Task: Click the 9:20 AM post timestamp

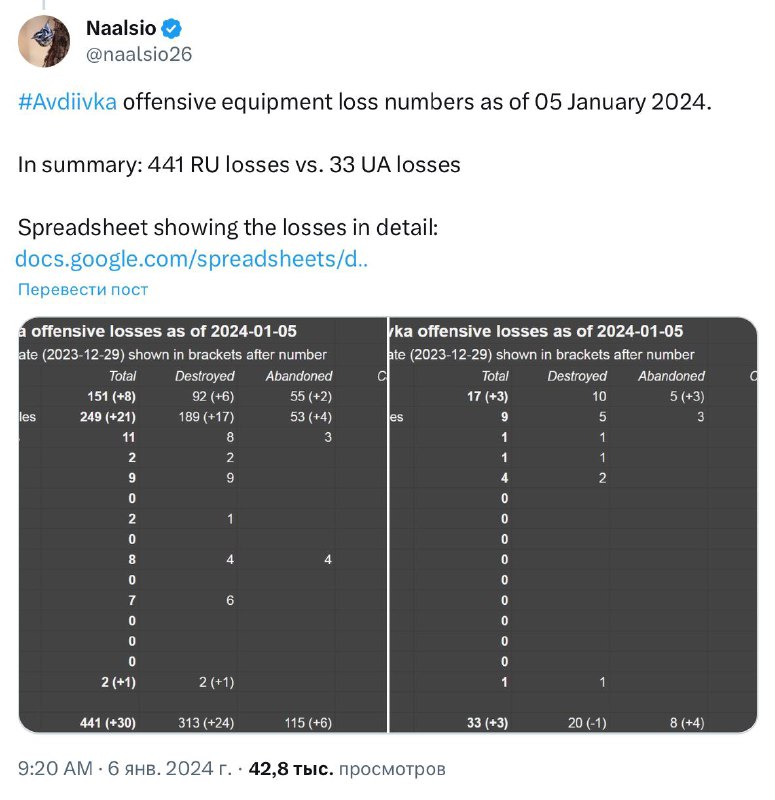Action: (x=55, y=768)
